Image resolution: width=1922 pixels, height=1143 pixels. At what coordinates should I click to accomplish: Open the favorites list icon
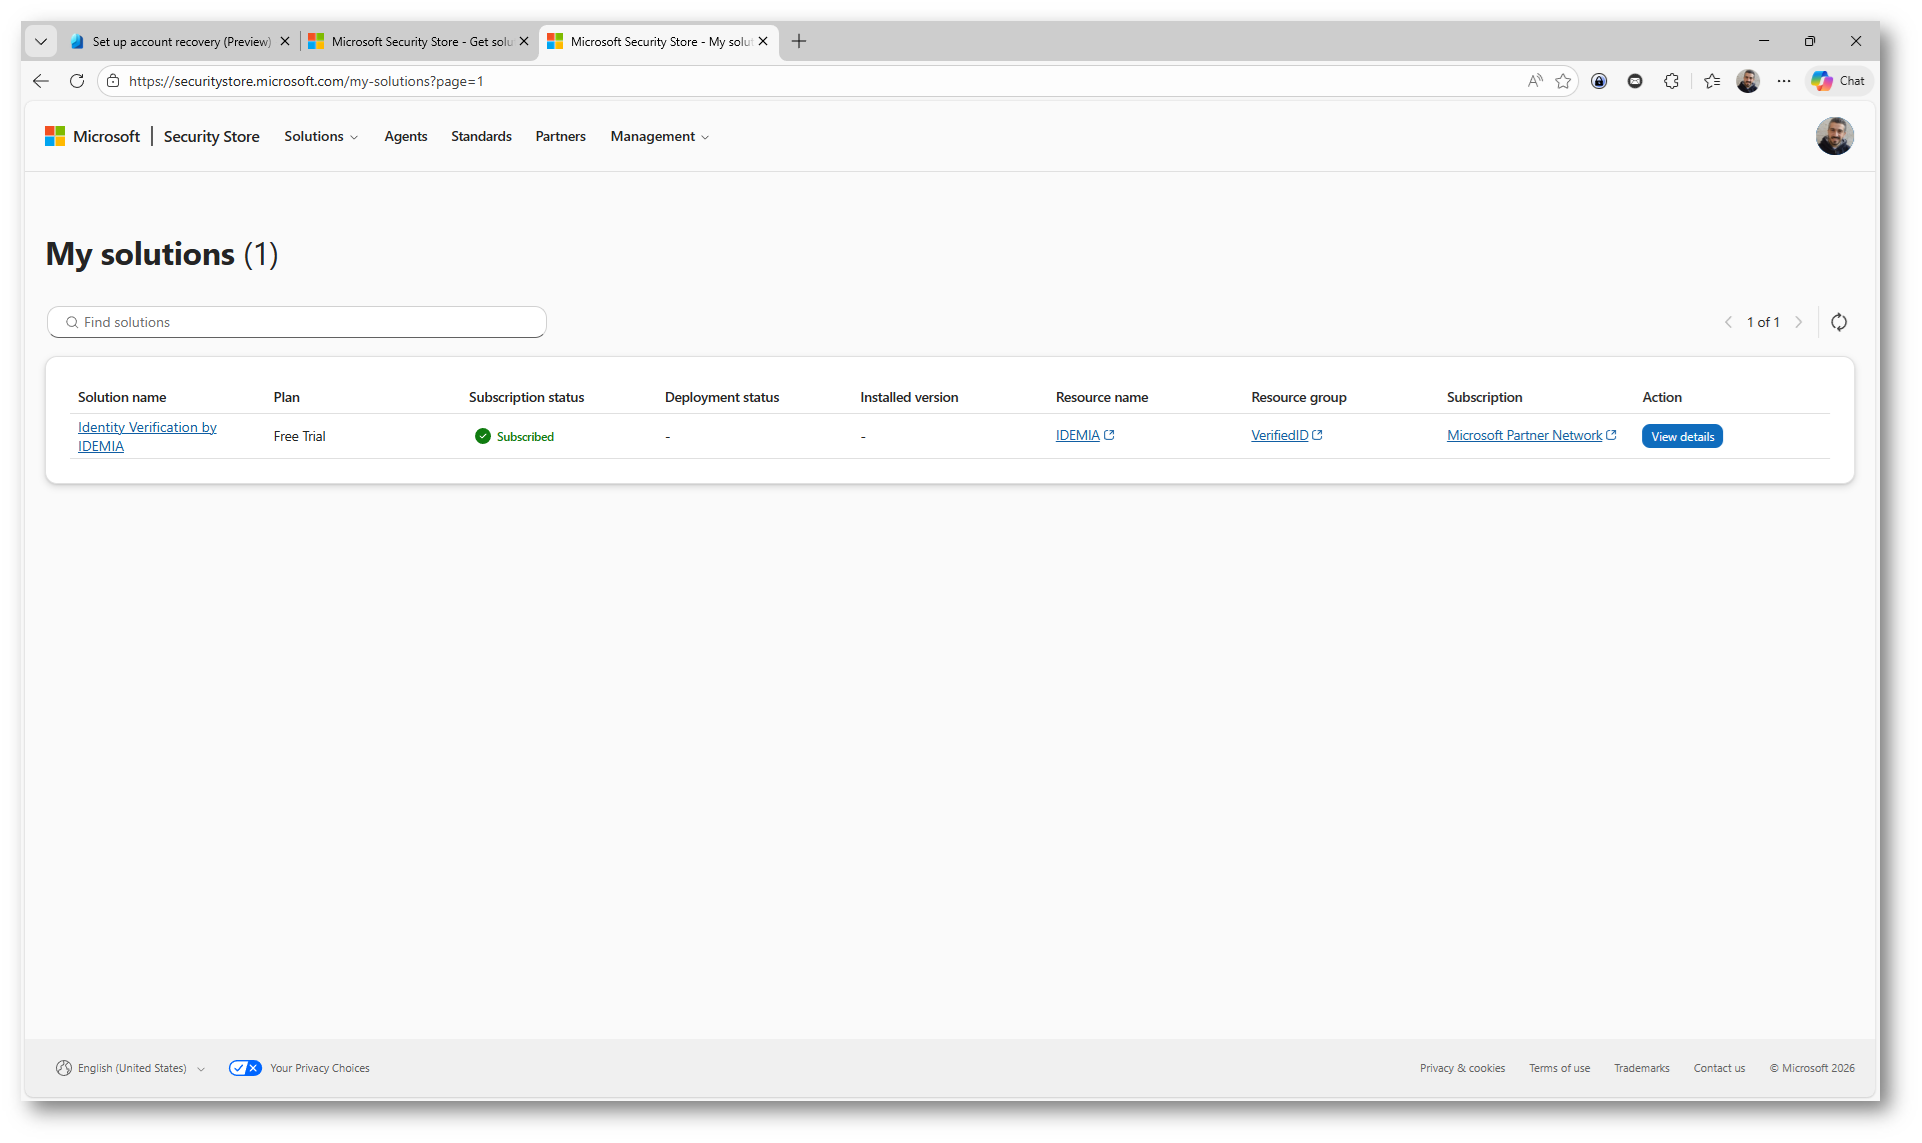pyautogui.click(x=1712, y=81)
